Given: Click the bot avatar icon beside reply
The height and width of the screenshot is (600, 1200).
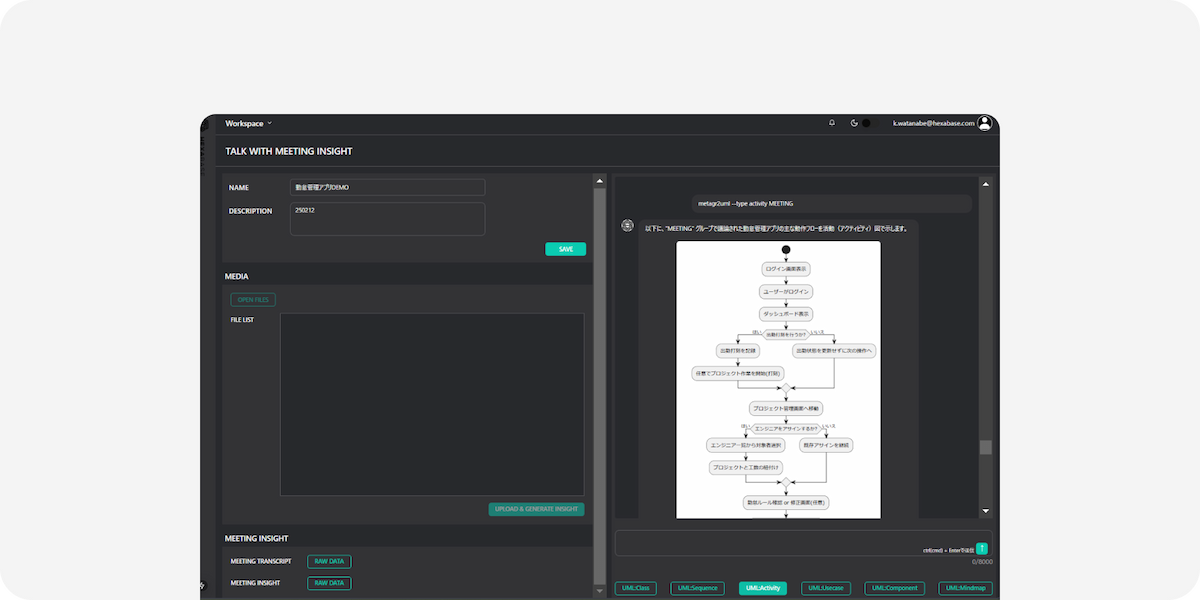Looking at the screenshot, I should tap(627, 227).
